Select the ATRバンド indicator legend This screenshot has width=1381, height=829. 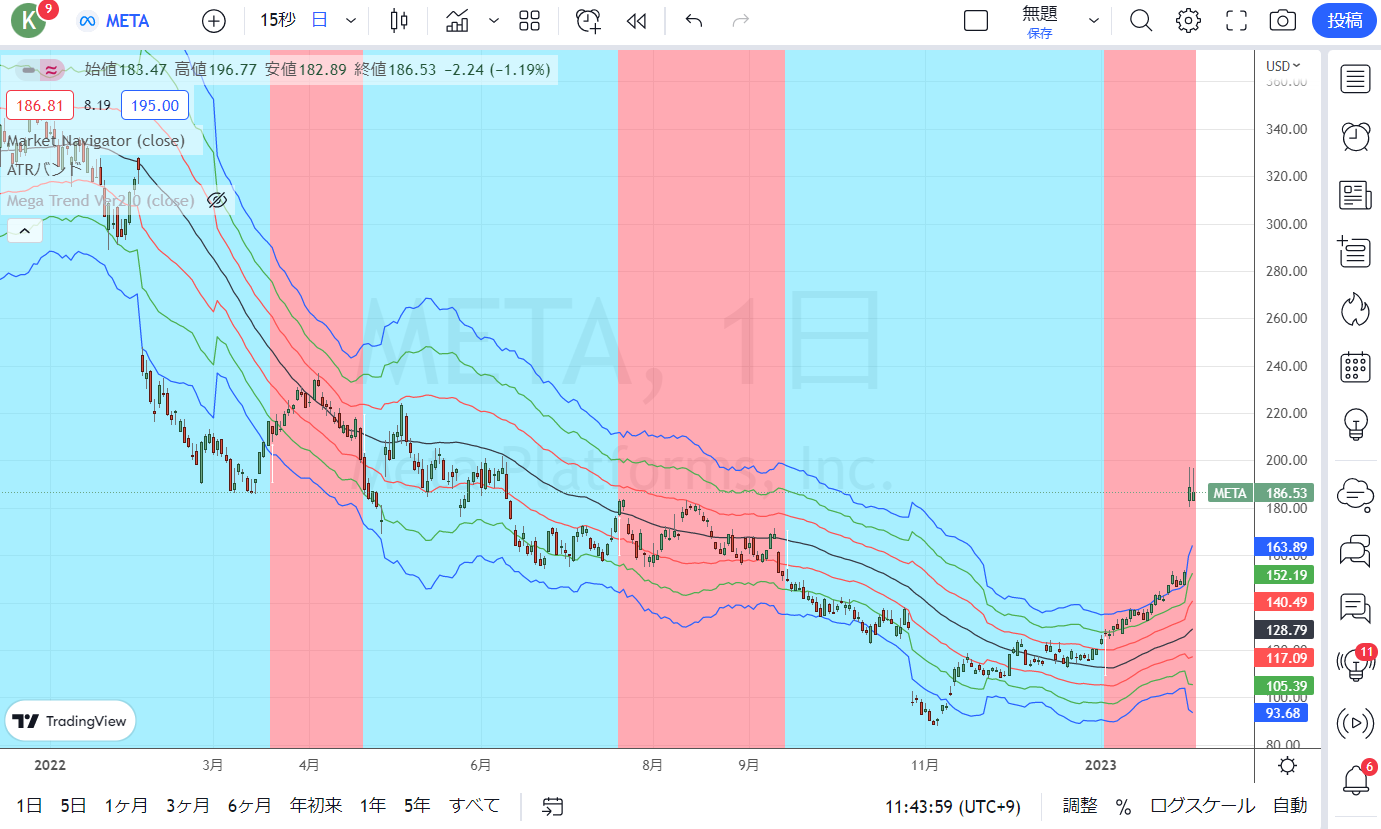coord(44,170)
